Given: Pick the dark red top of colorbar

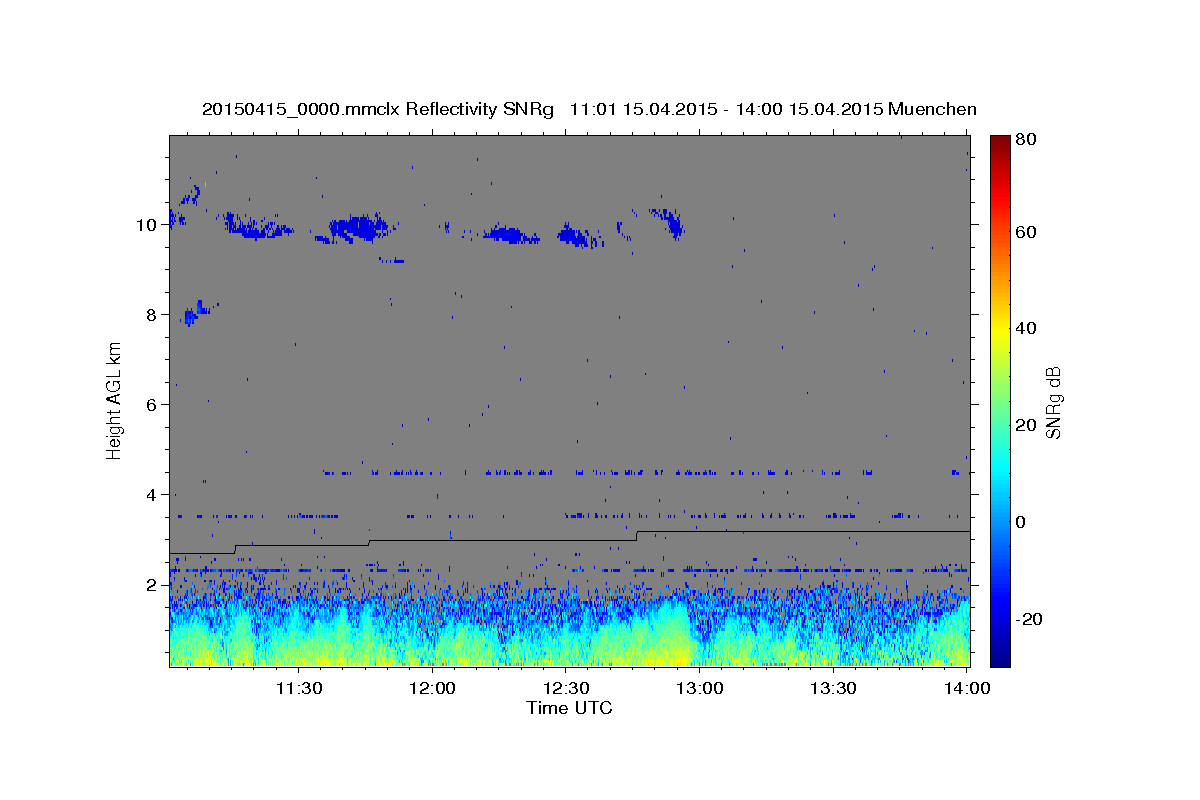Looking at the screenshot, I should coord(999,142).
